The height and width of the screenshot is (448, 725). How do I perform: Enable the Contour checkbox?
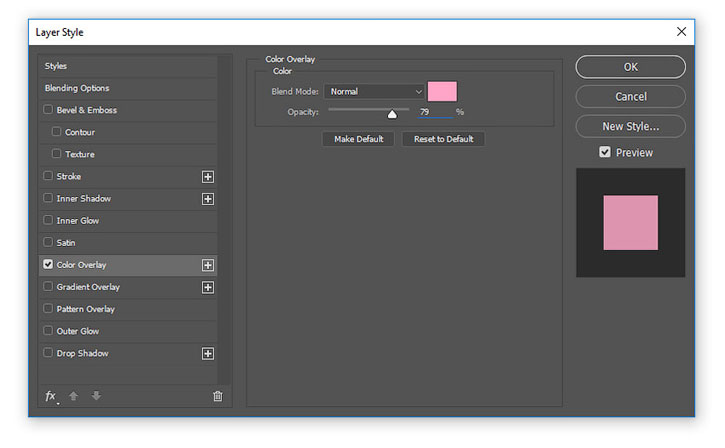(56, 131)
